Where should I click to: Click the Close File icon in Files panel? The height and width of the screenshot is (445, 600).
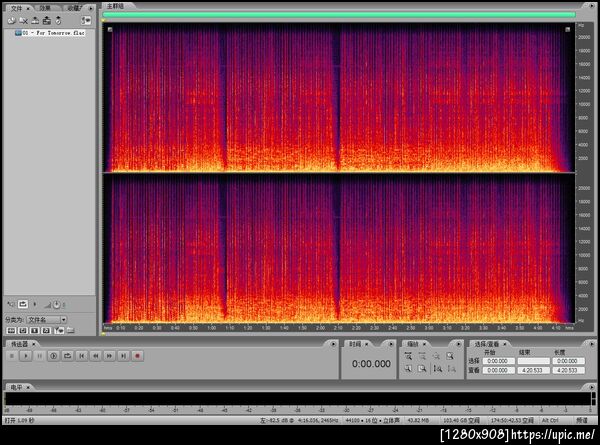23,21
